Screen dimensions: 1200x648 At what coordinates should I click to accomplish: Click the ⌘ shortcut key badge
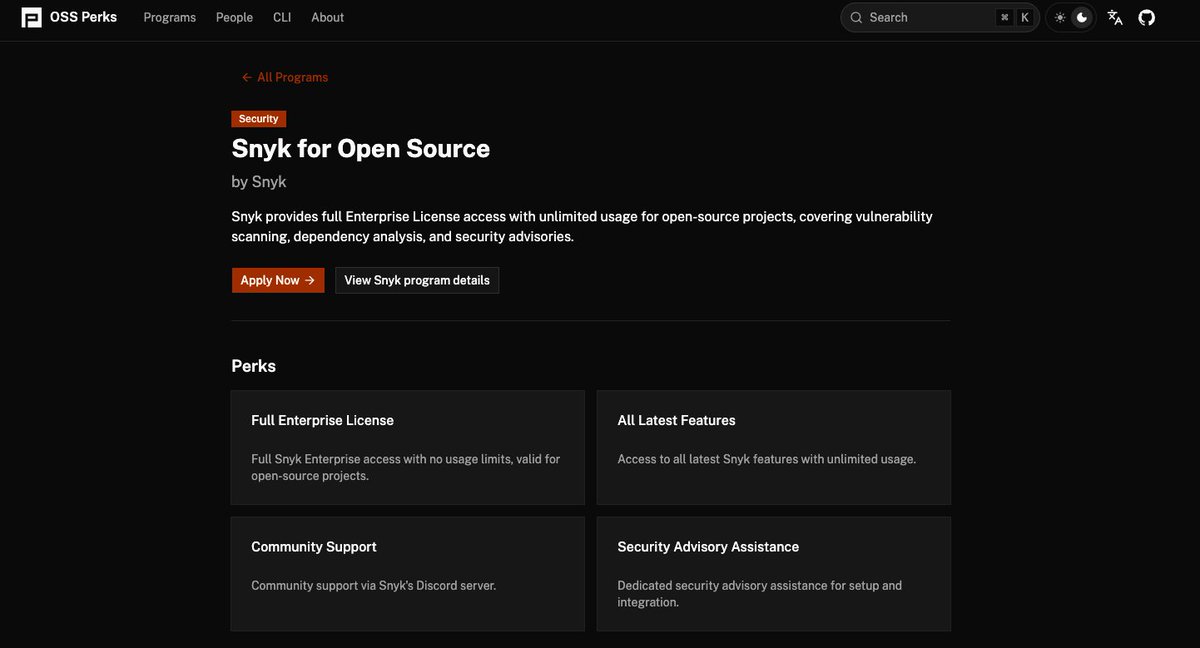[1005, 17]
